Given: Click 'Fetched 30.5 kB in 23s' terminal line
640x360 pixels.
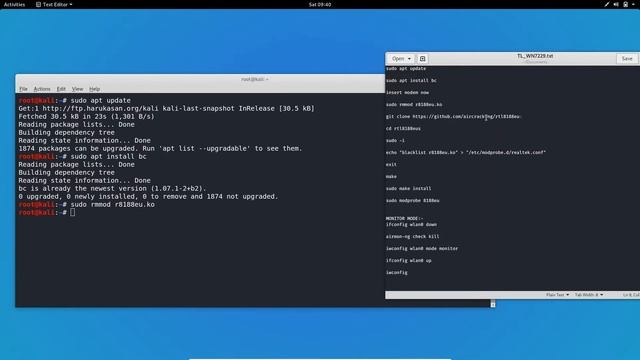Looking at the screenshot, I should click(x=87, y=116).
